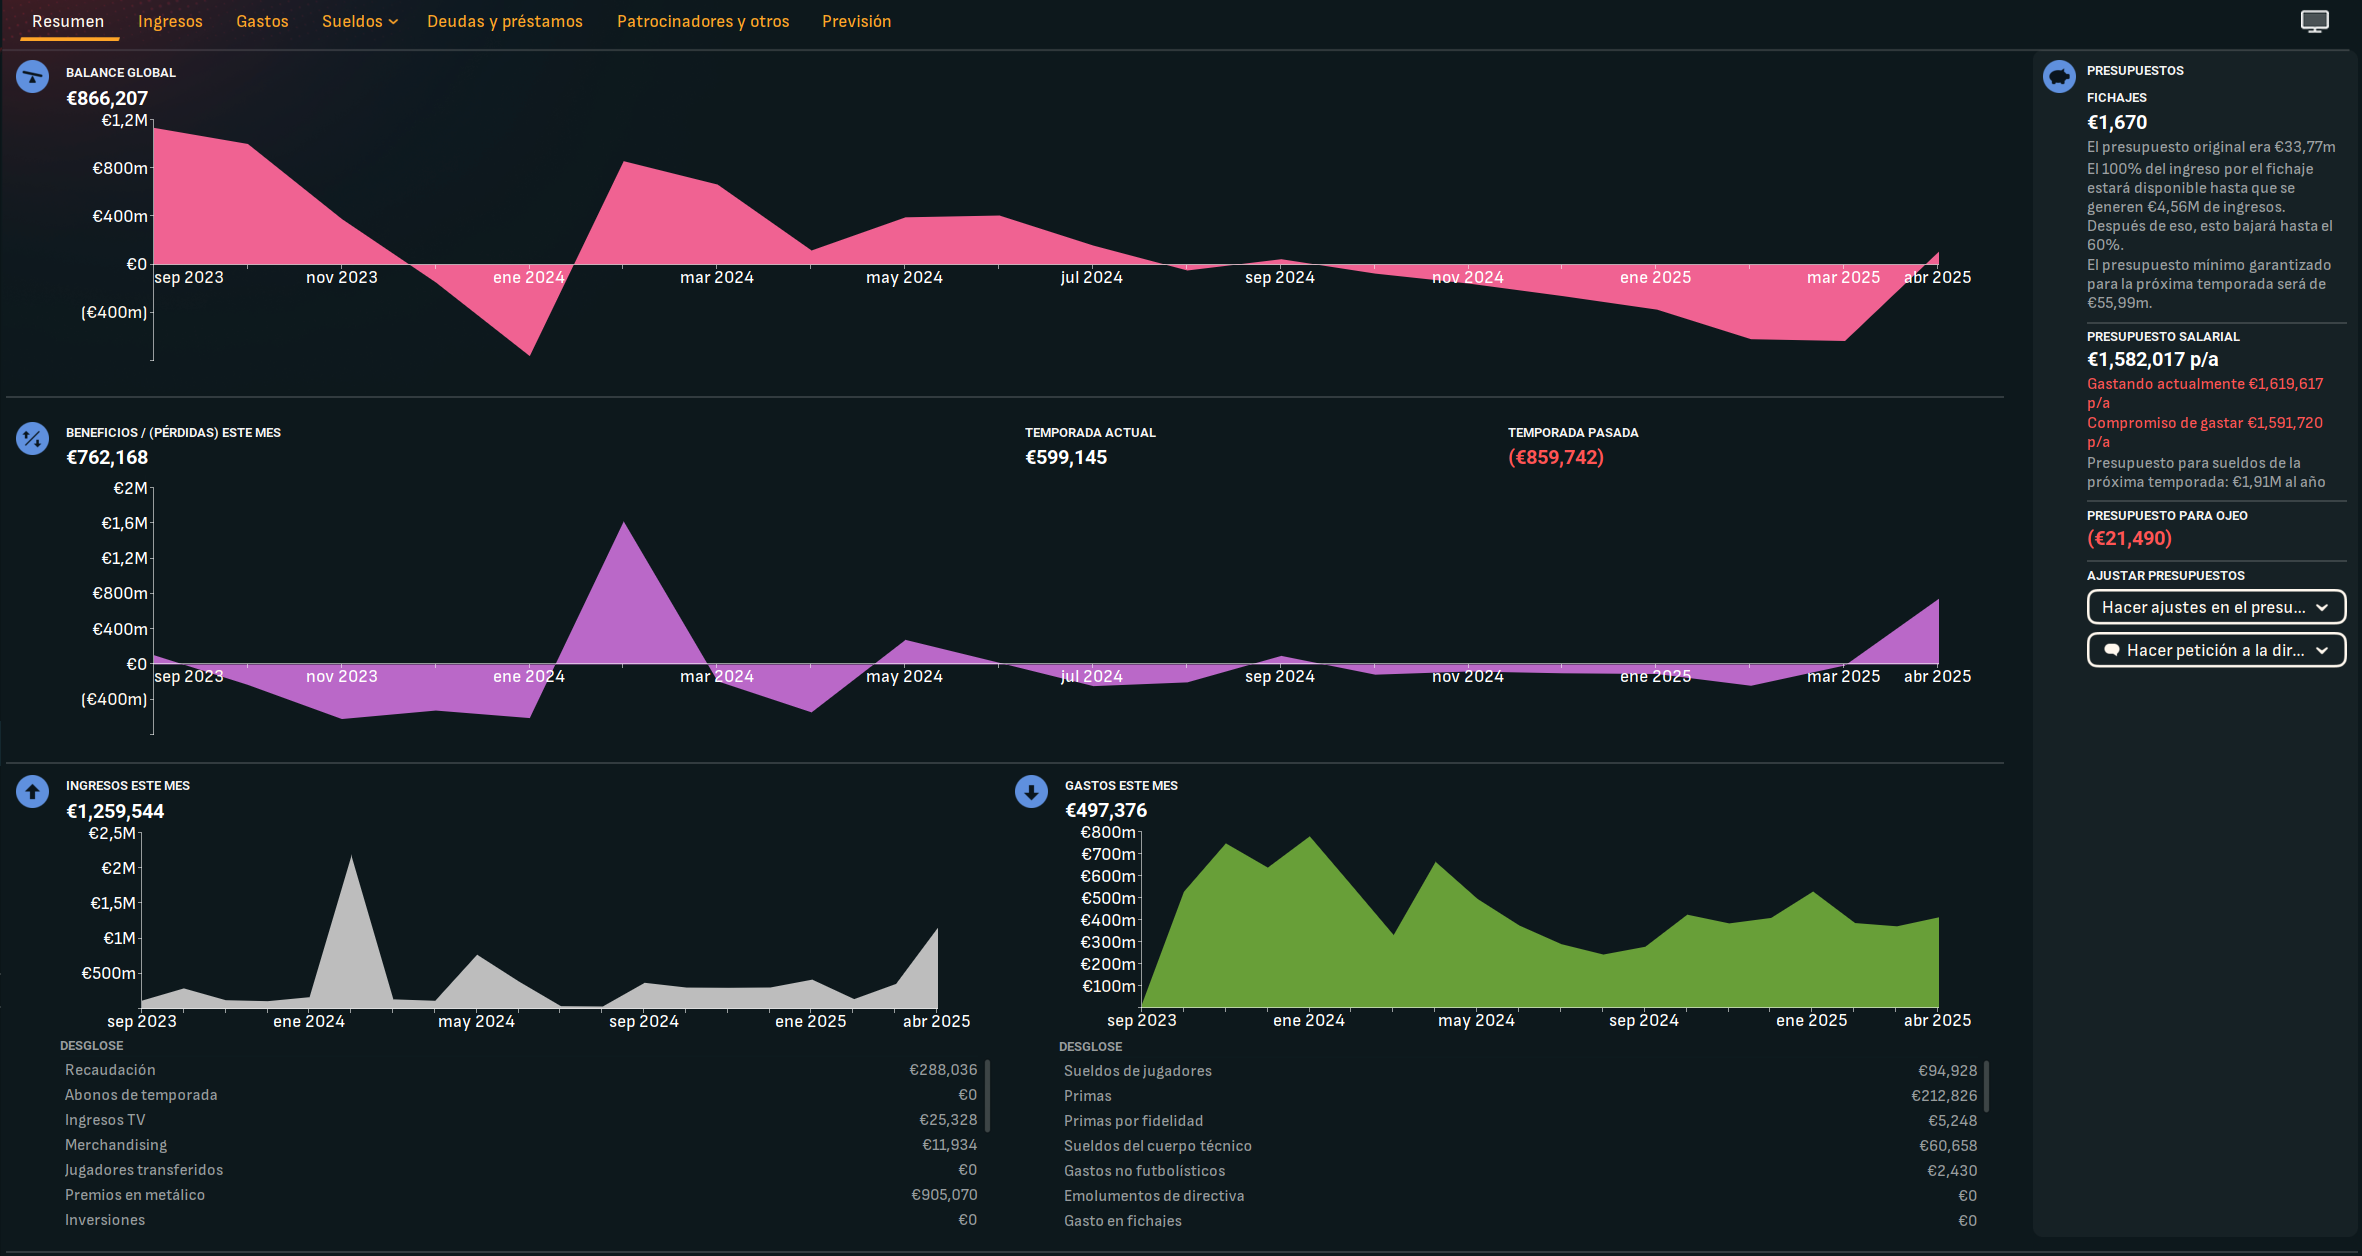The image size is (2362, 1256).
Task: Click the Temporada Actual value €599,145
Action: [x=1066, y=457]
